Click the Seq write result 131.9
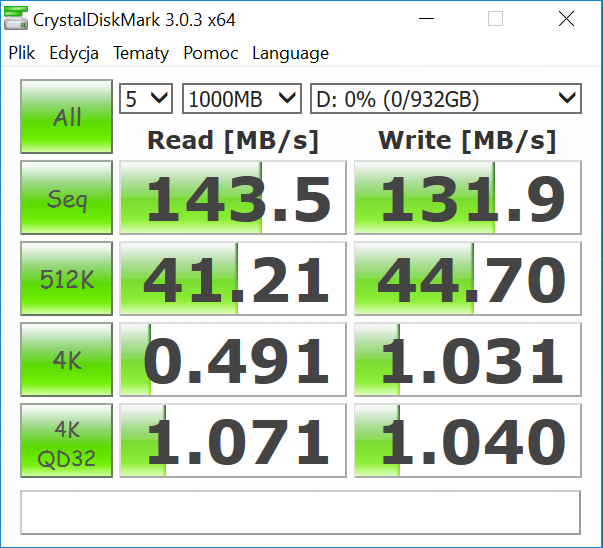 pos(468,198)
